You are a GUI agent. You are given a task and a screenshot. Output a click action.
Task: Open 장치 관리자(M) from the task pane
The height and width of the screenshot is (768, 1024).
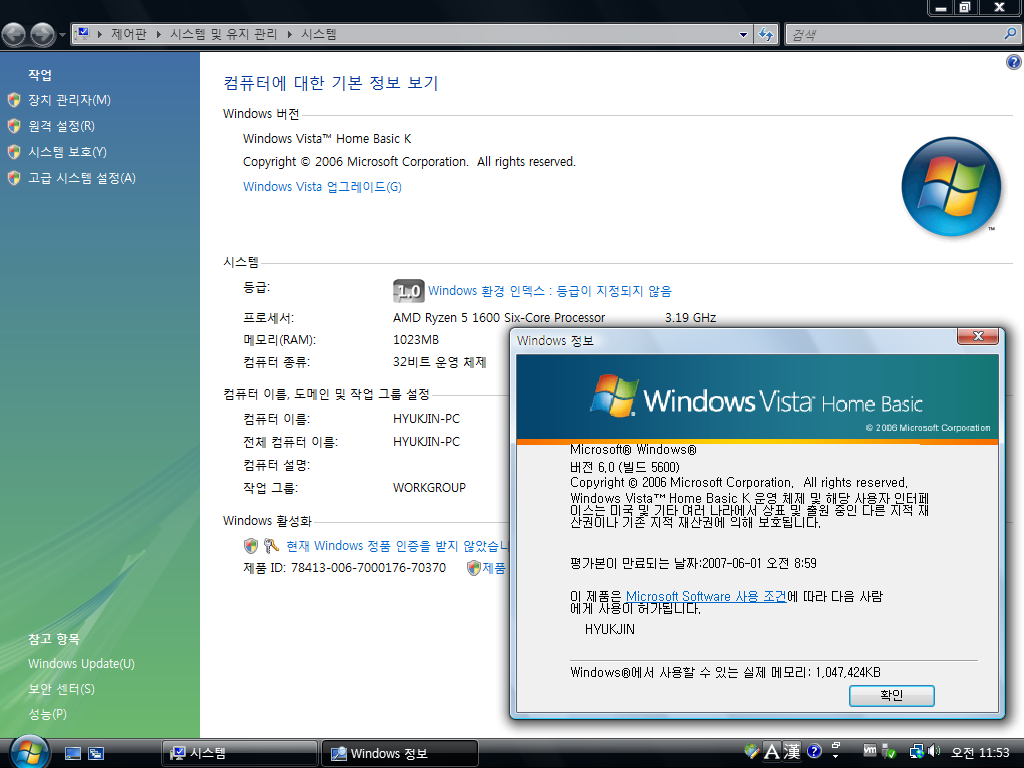tap(69, 100)
